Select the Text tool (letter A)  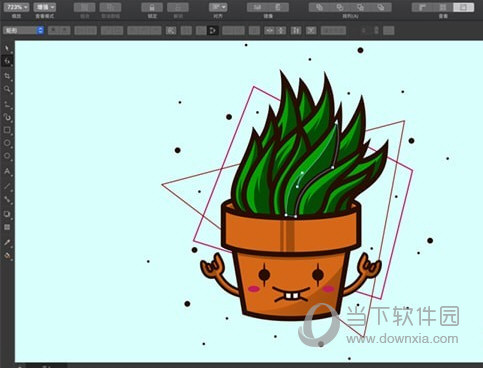pos(7,171)
